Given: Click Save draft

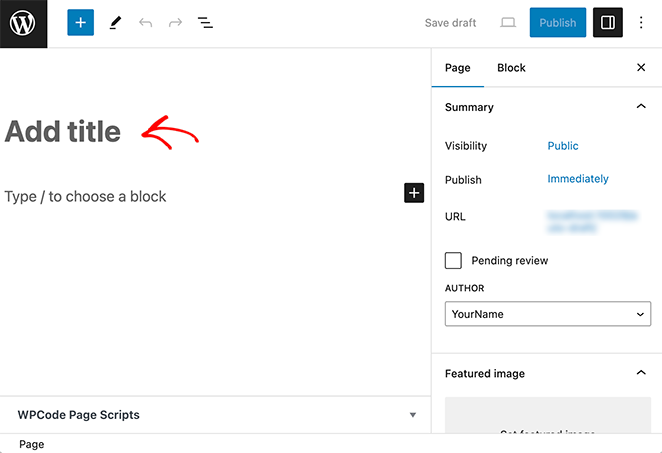Looking at the screenshot, I should pos(450,23).
